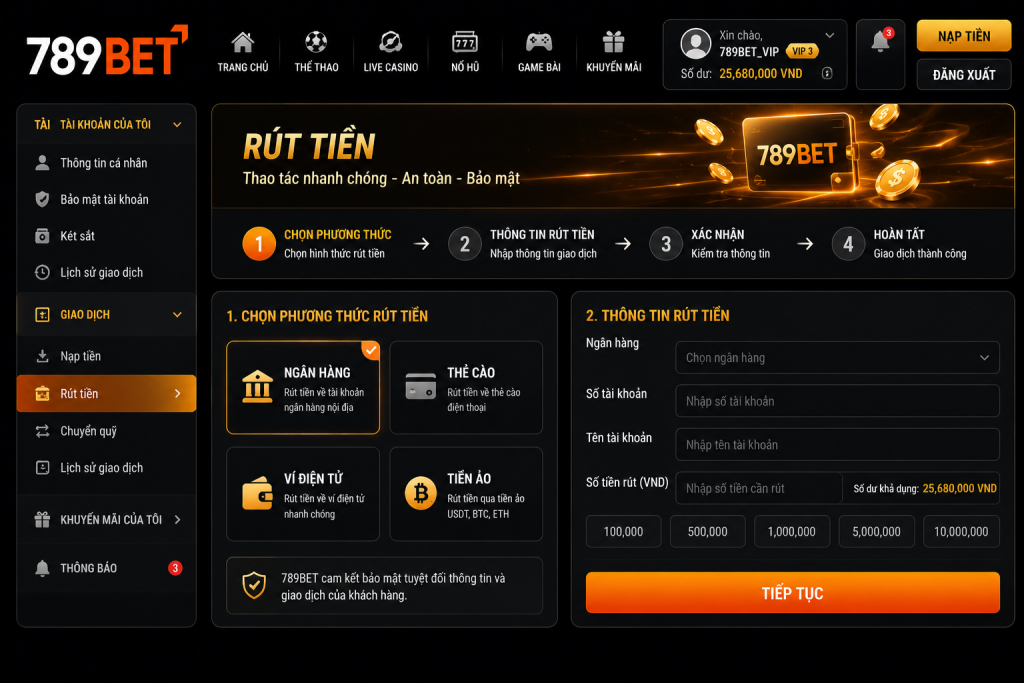Viewport: 1024px width, 683px height.
Task: Click the Bảo mật tài khoản shield icon
Action: point(42,199)
